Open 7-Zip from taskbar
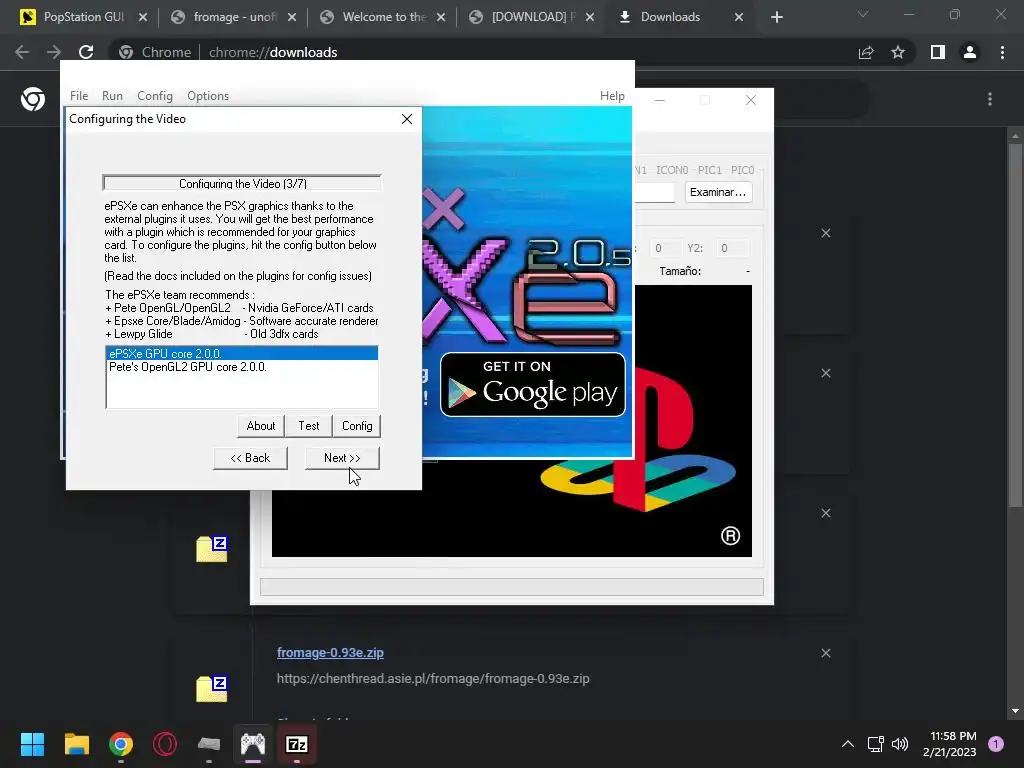This screenshot has height=768, width=1024. pos(297,744)
